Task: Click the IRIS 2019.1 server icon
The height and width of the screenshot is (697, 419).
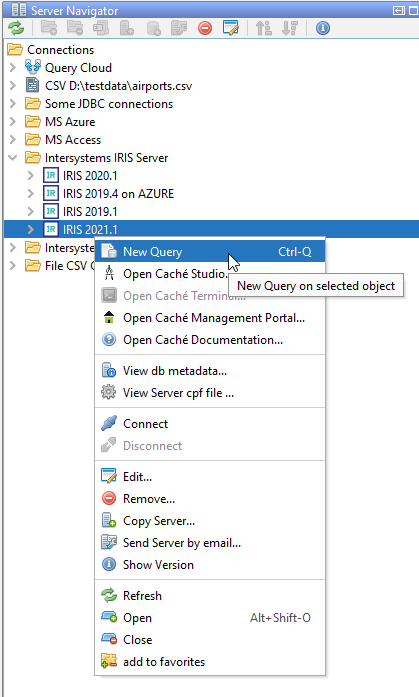Action: click(51, 211)
